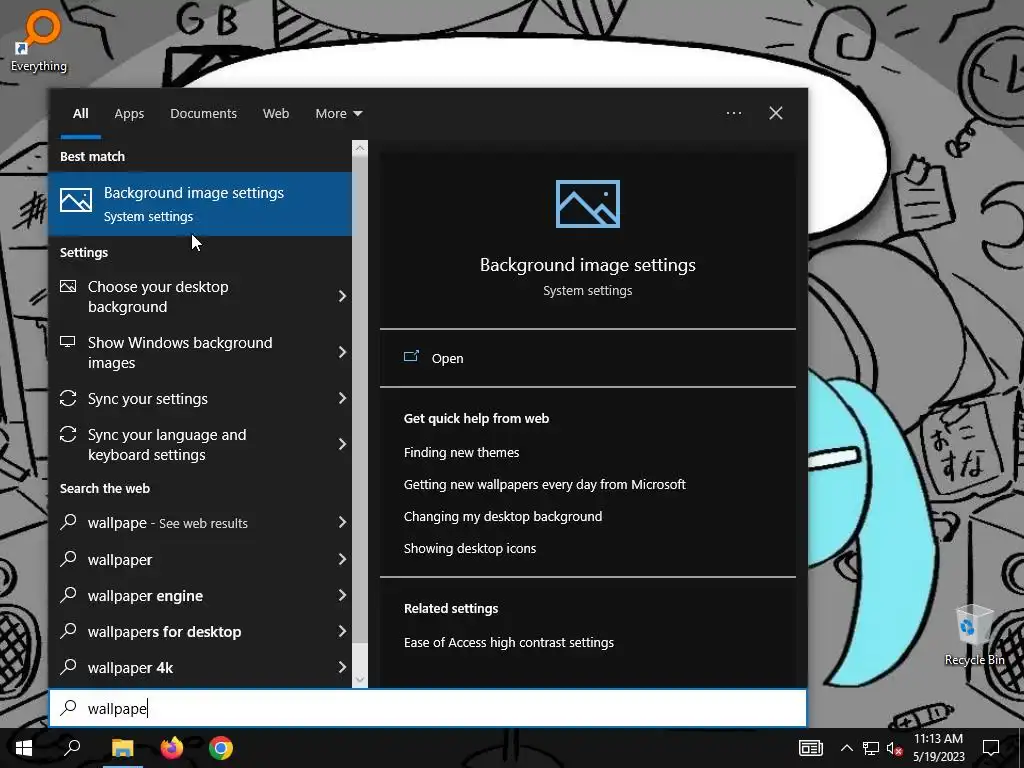Screen dimensions: 1024x768
Task: Click the search icon beside wallpaper engine
Action: [68, 594]
